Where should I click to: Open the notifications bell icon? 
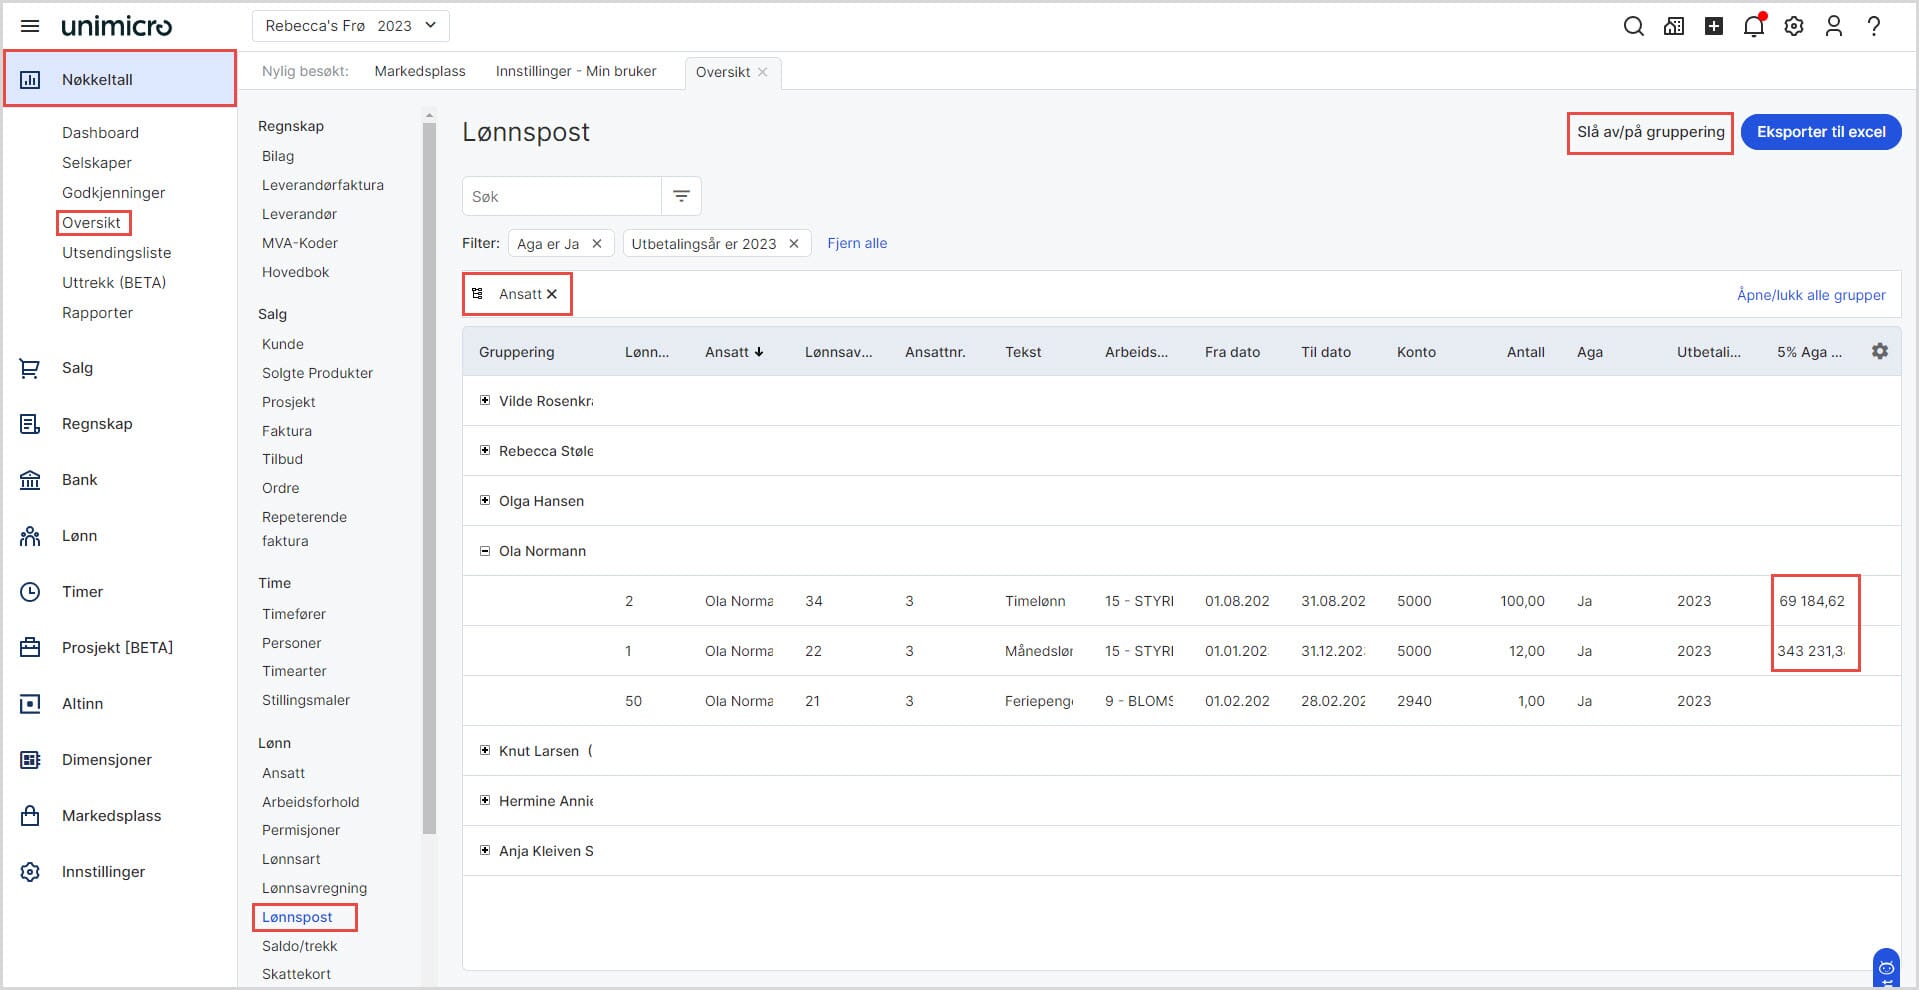[x=1753, y=26]
